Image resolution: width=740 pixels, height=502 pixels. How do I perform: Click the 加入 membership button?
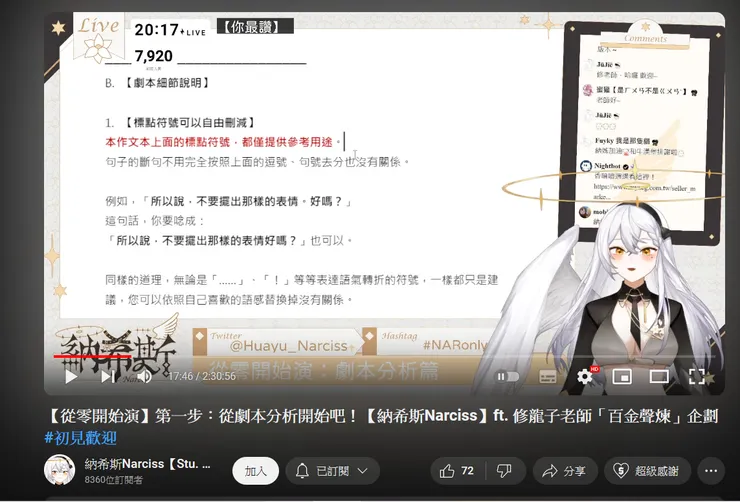pos(255,471)
